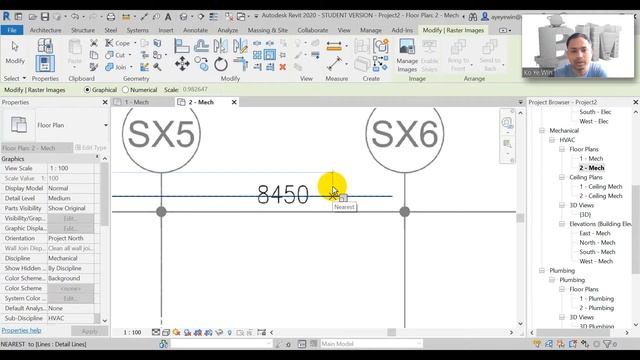Click the Align tool icon
Viewport: 640px width, 360px height.
tap(182, 45)
